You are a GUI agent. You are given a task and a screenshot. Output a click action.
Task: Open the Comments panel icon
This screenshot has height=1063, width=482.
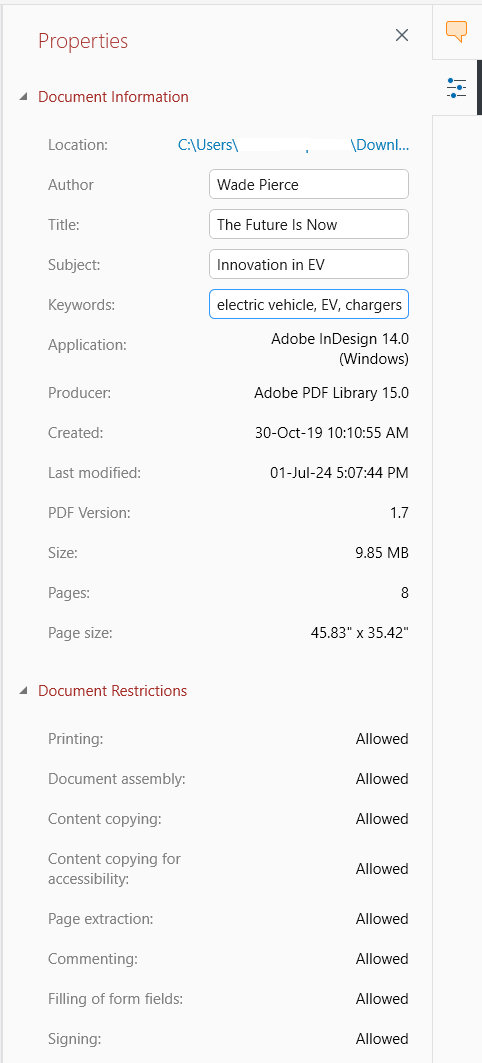[456, 31]
